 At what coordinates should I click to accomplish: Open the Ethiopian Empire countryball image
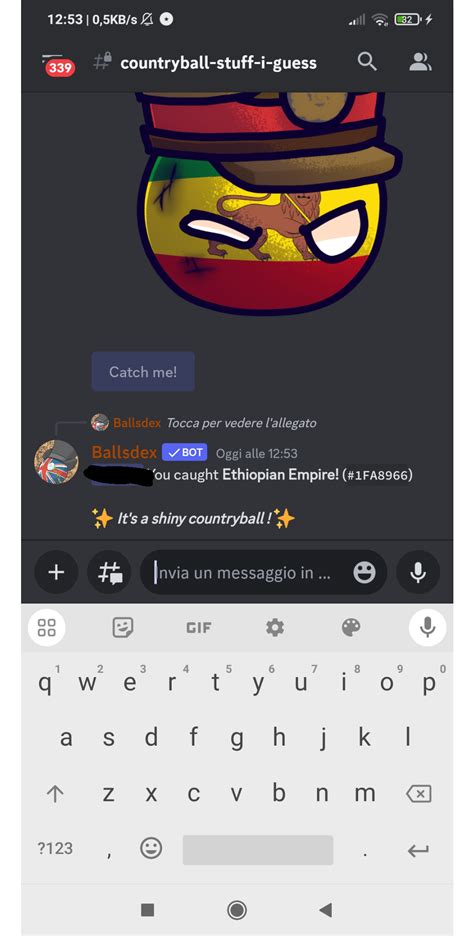click(x=263, y=203)
